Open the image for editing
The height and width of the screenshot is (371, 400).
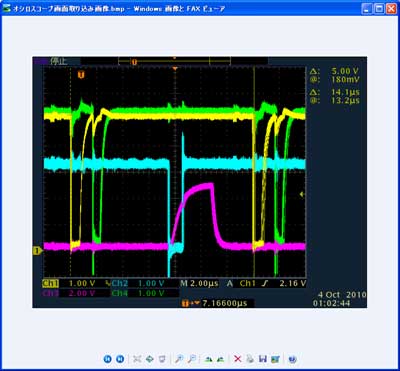pyautogui.click(x=275, y=359)
